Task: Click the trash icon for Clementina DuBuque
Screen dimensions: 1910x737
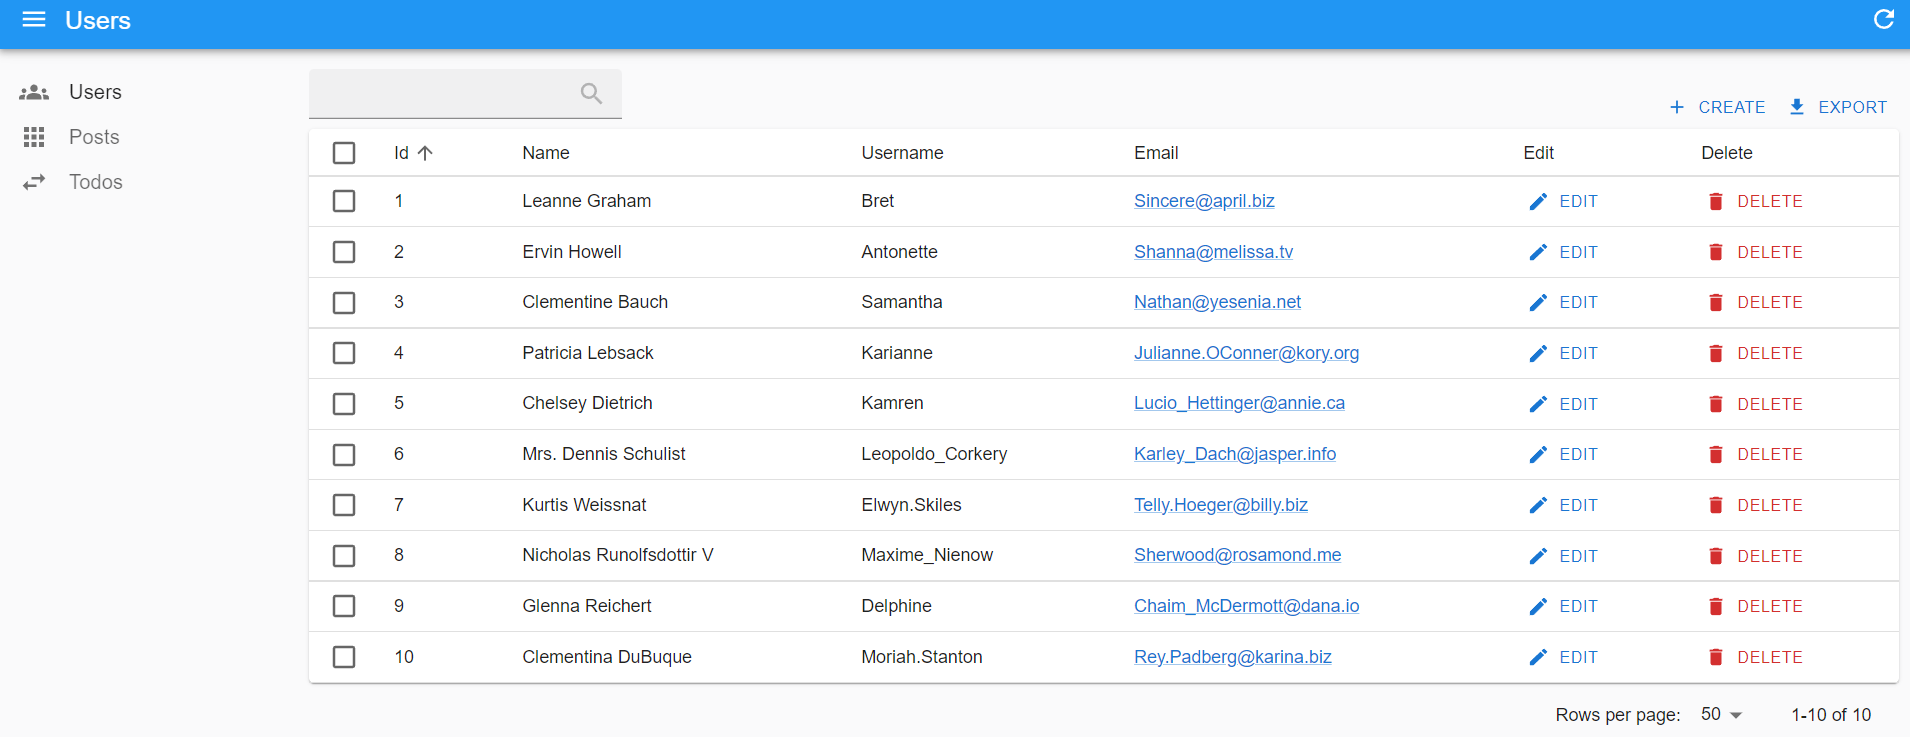Action: click(x=1716, y=657)
